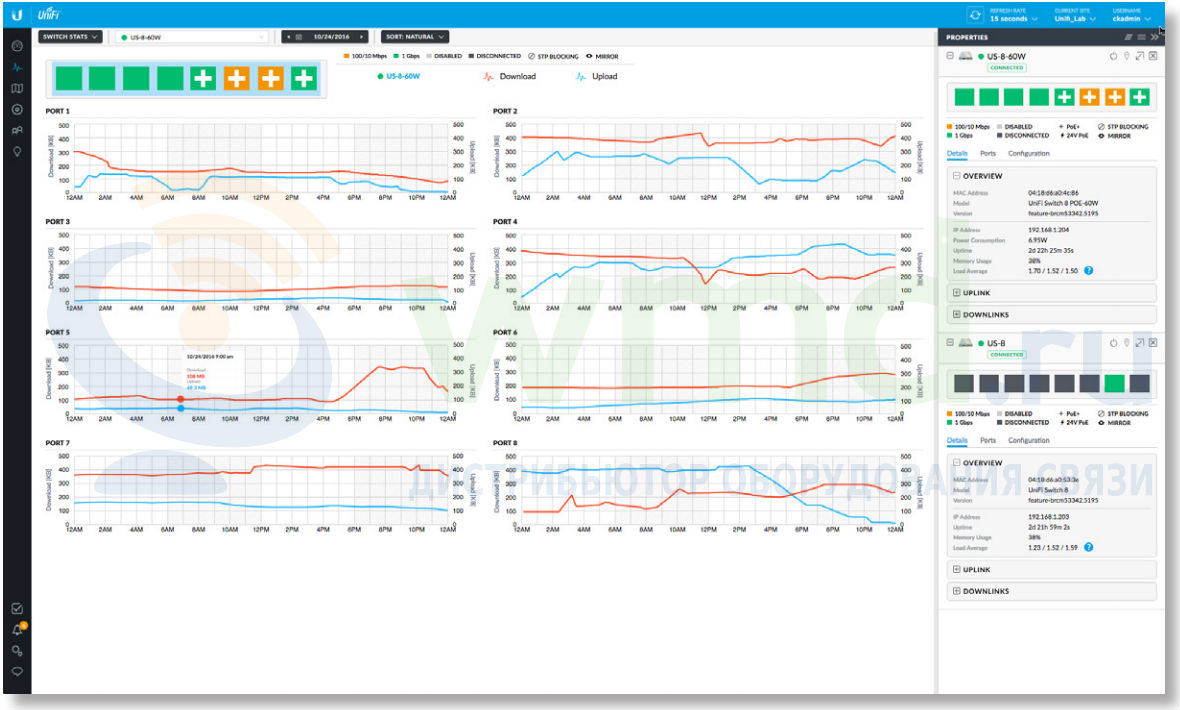Open the Settings gears icon in the lower sidebar
Screen dimensions: 1180x710
[17, 651]
